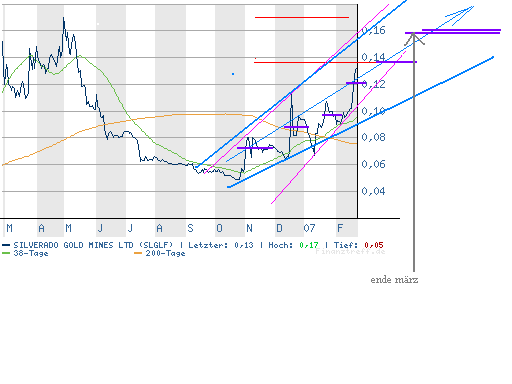The image size is (512, 384).
Task: Click the orange legend swatch for 200-Tage
Action: click(x=138, y=253)
